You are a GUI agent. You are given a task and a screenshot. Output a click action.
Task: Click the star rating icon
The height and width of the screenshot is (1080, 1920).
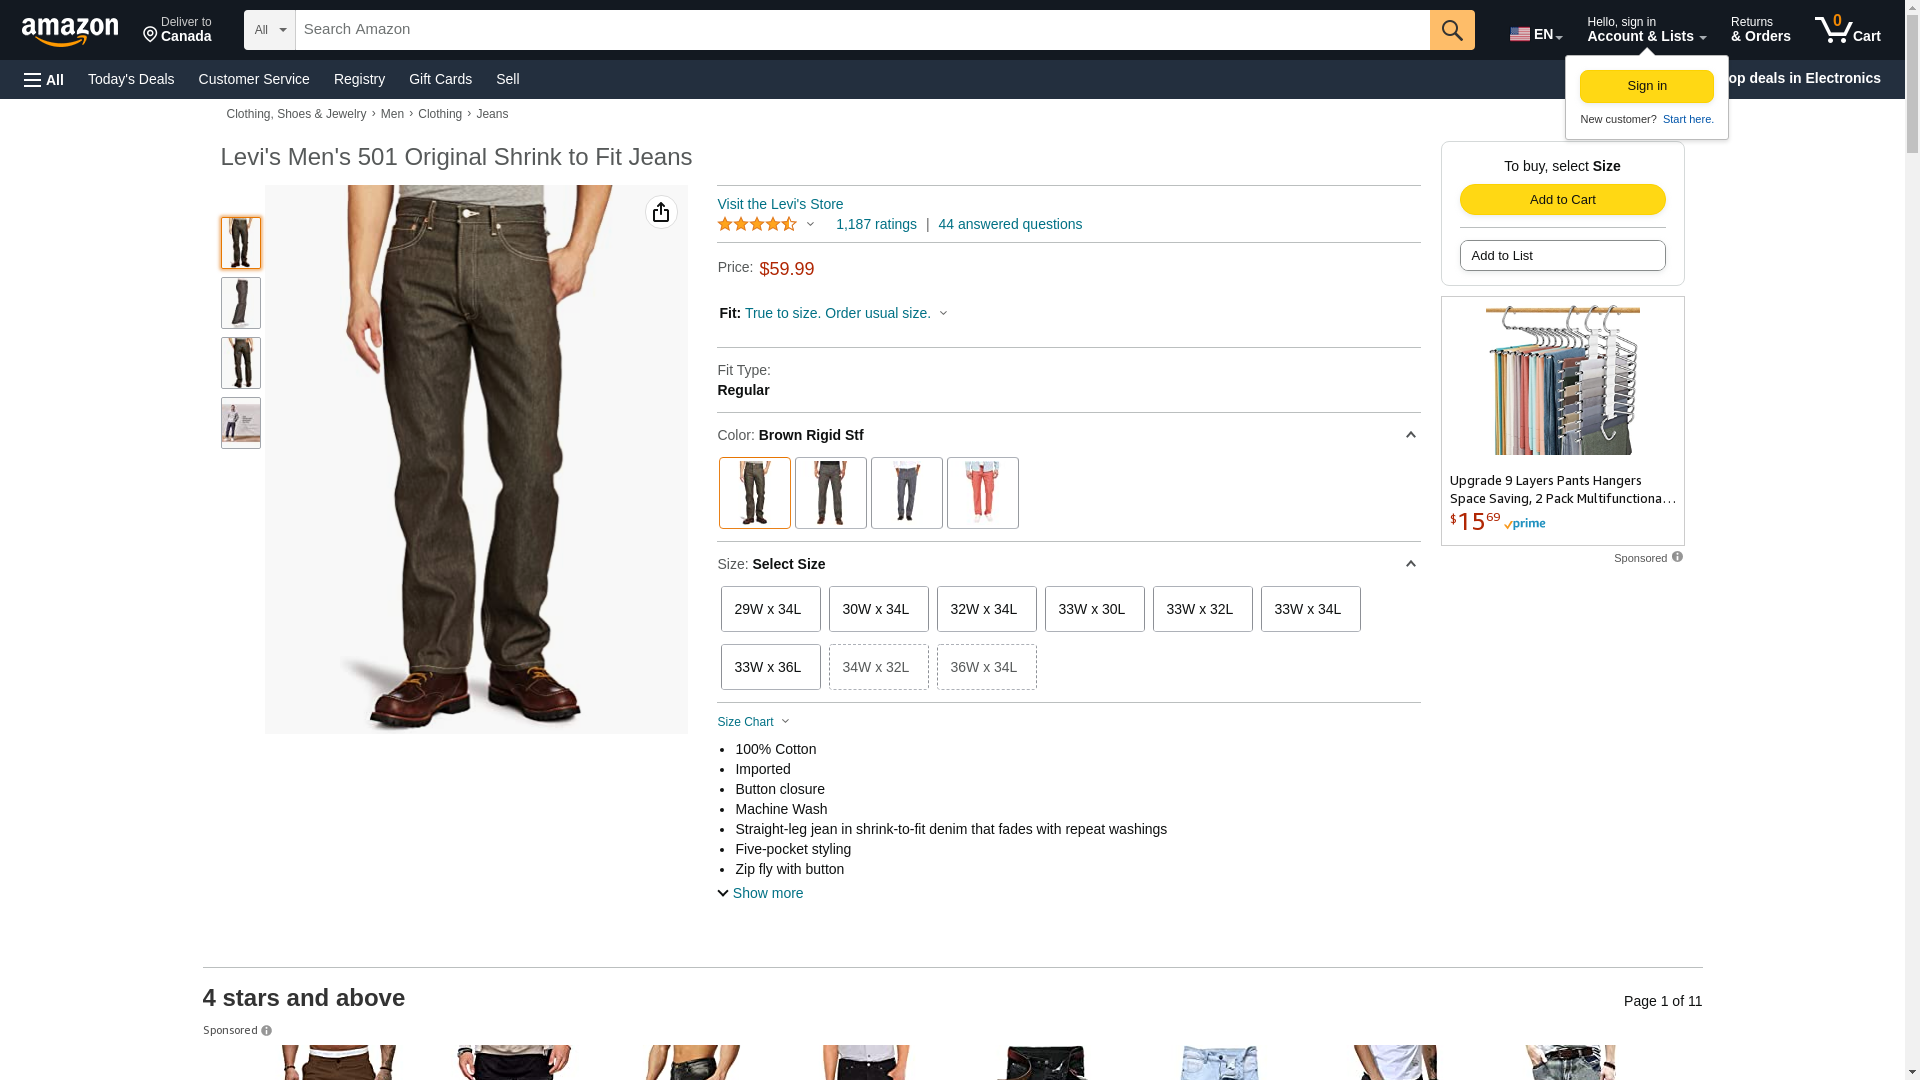coord(757,224)
